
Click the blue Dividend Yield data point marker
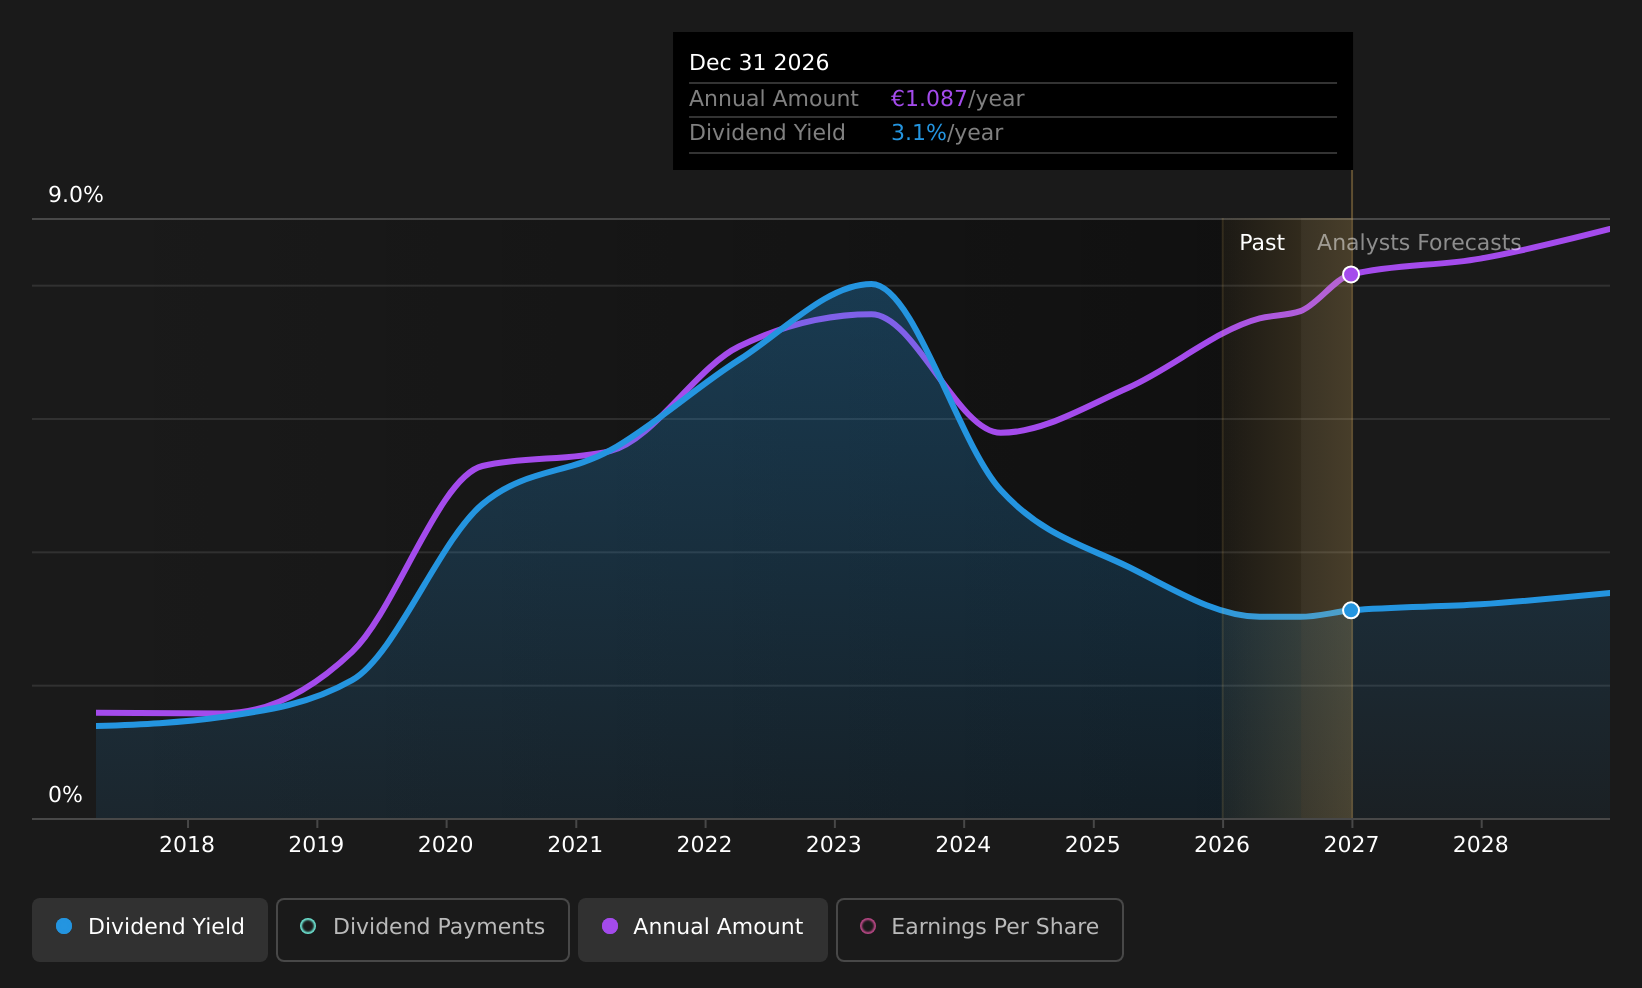(1351, 610)
